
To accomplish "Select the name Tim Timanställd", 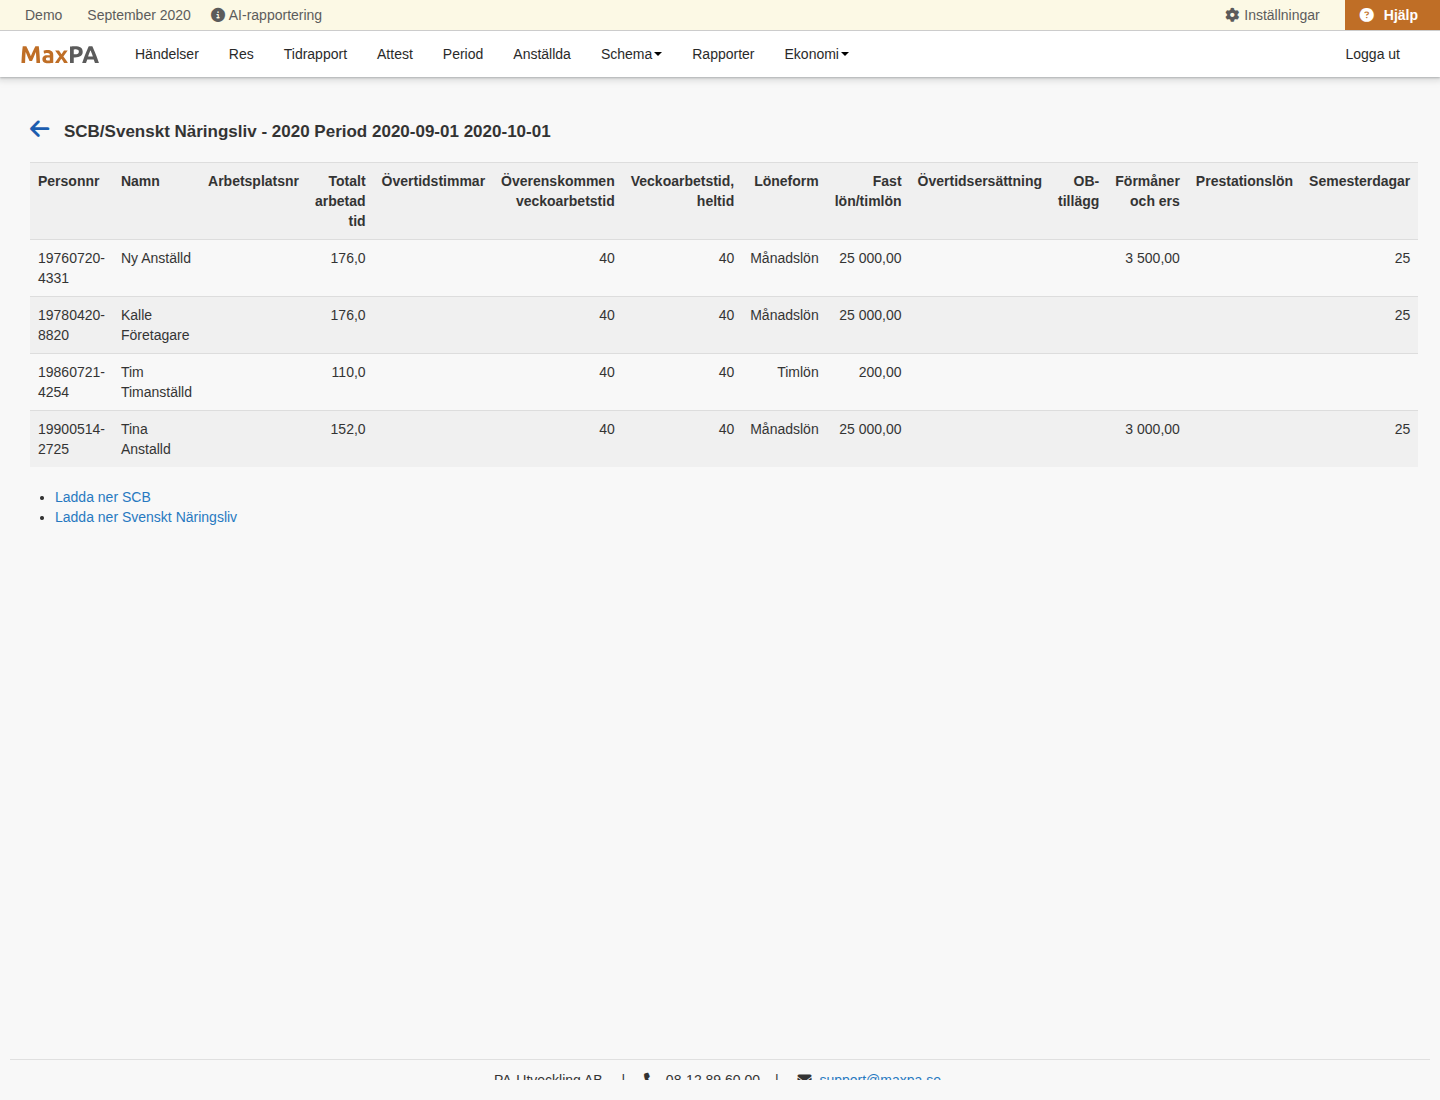I will (x=156, y=382).
